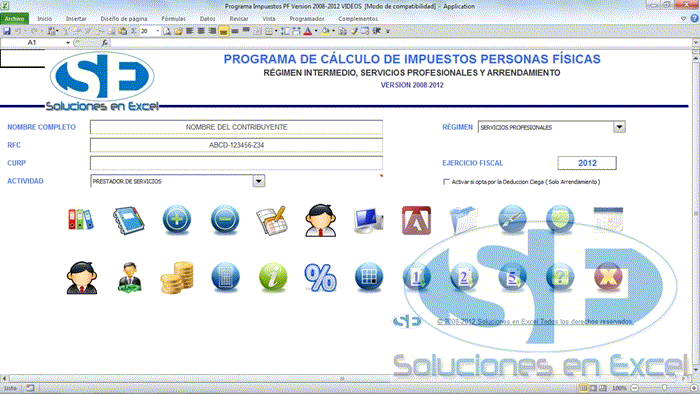Click the man in white shirt icon

[x=321, y=220]
